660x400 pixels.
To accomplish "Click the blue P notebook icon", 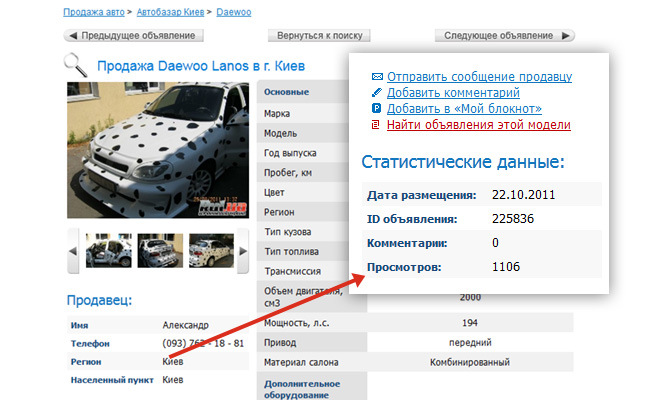I will [376, 108].
